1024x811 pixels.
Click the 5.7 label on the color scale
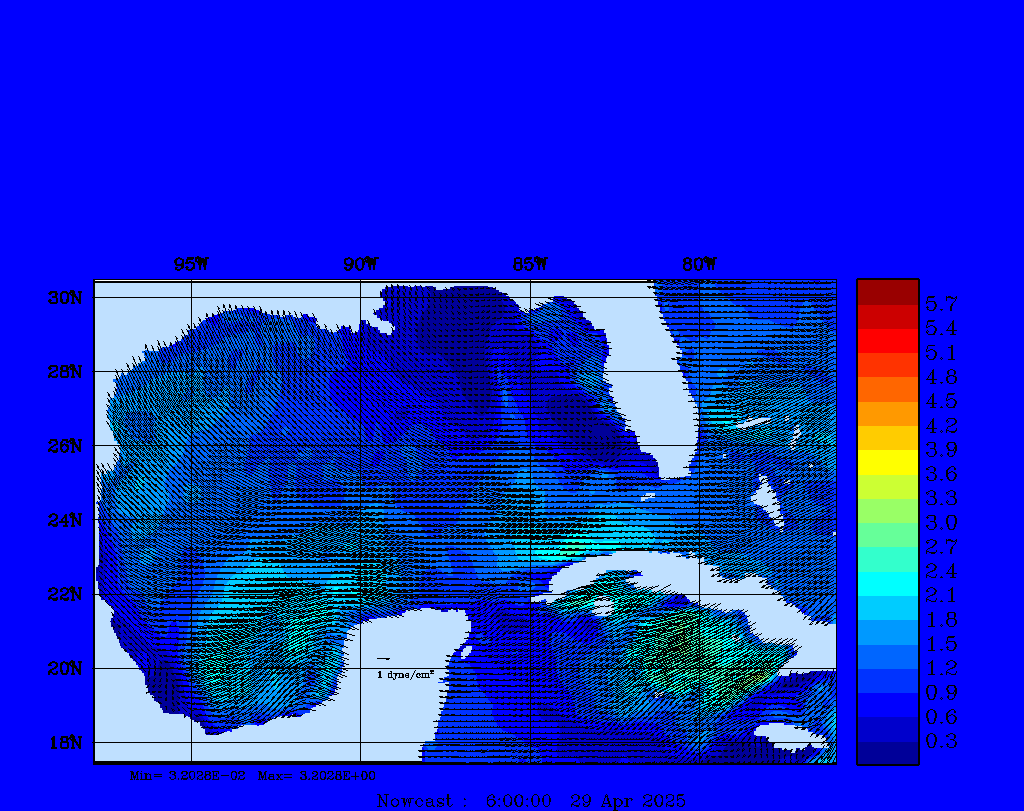pos(941,303)
